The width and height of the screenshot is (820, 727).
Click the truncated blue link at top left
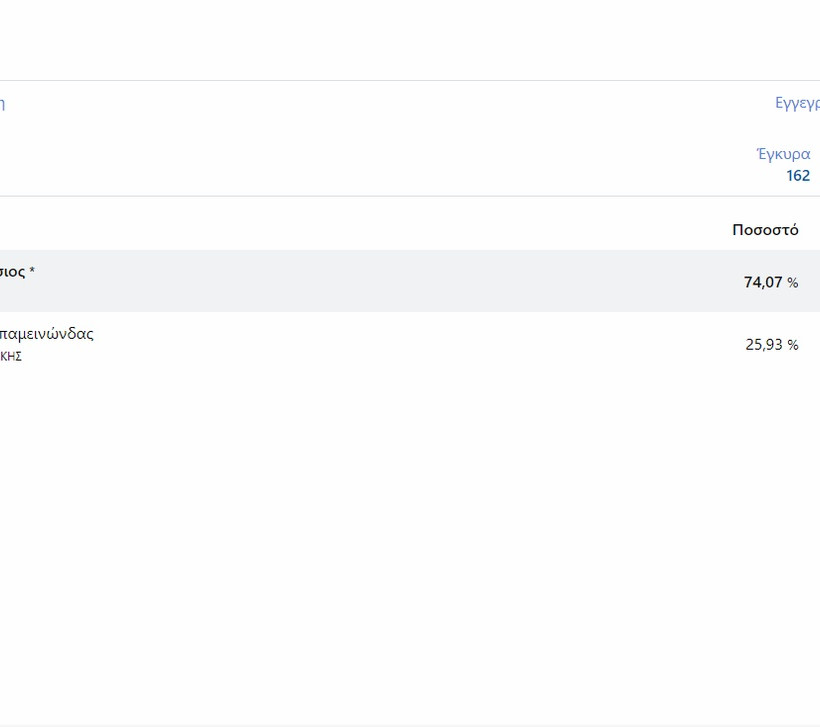(2, 103)
